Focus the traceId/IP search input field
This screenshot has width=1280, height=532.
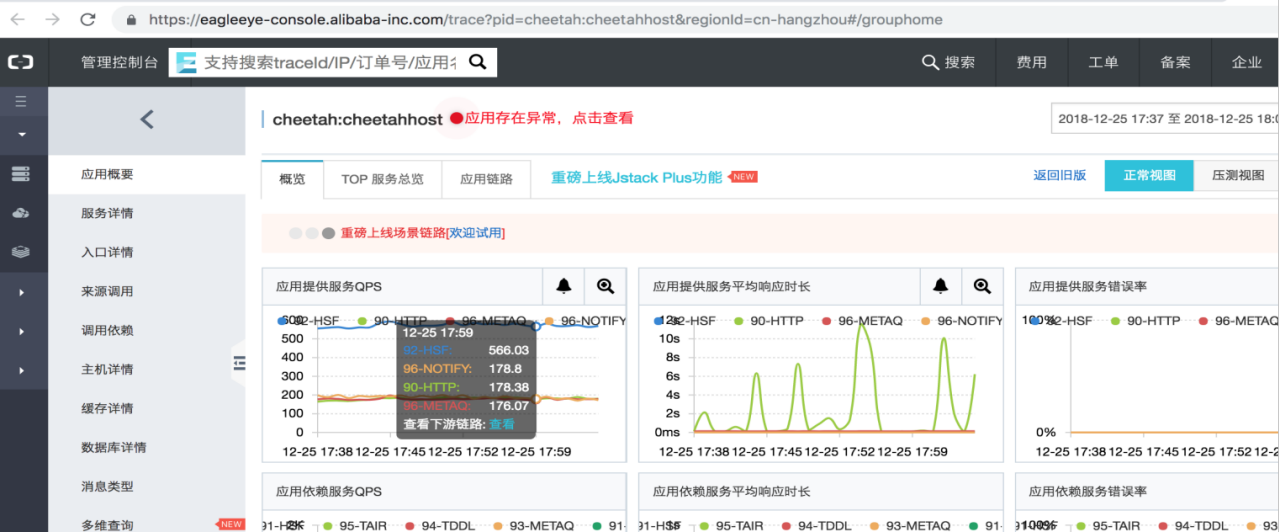click(x=330, y=62)
